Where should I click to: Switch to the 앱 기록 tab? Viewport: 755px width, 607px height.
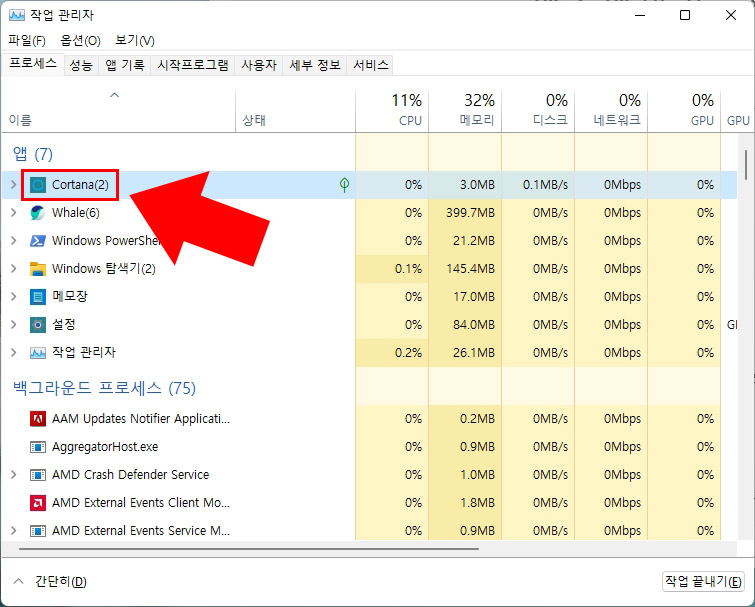(125, 65)
